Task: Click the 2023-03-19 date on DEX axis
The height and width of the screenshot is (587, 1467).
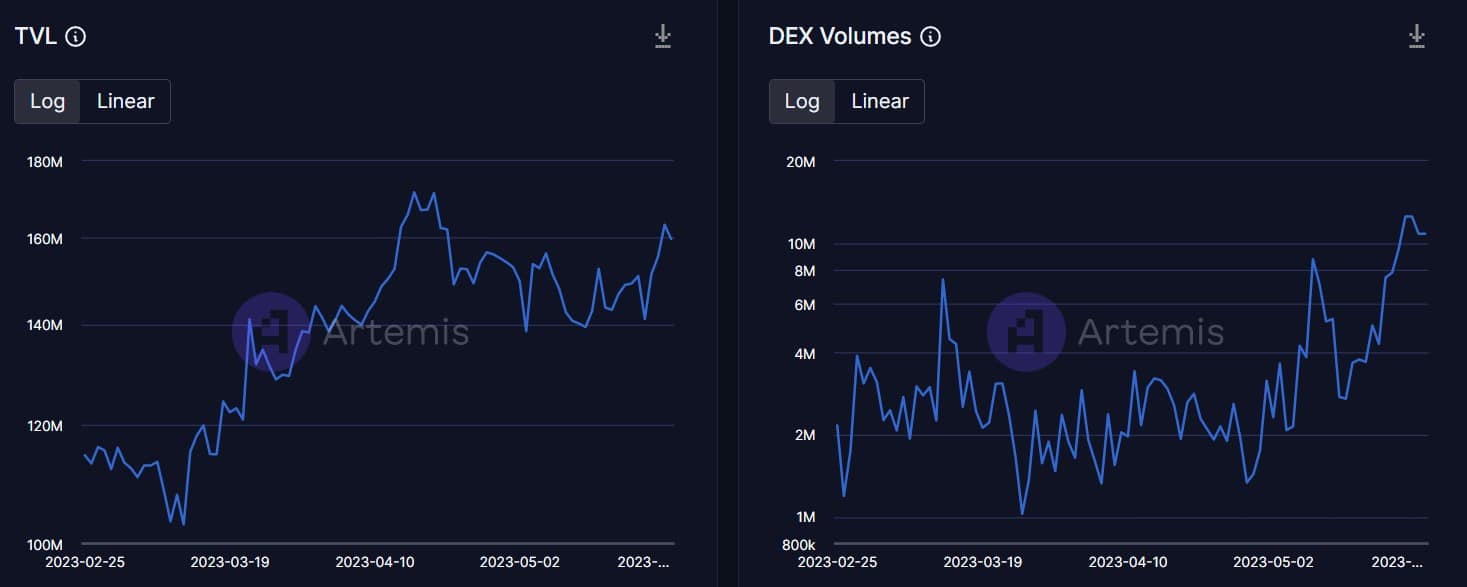Action: [x=983, y=562]
